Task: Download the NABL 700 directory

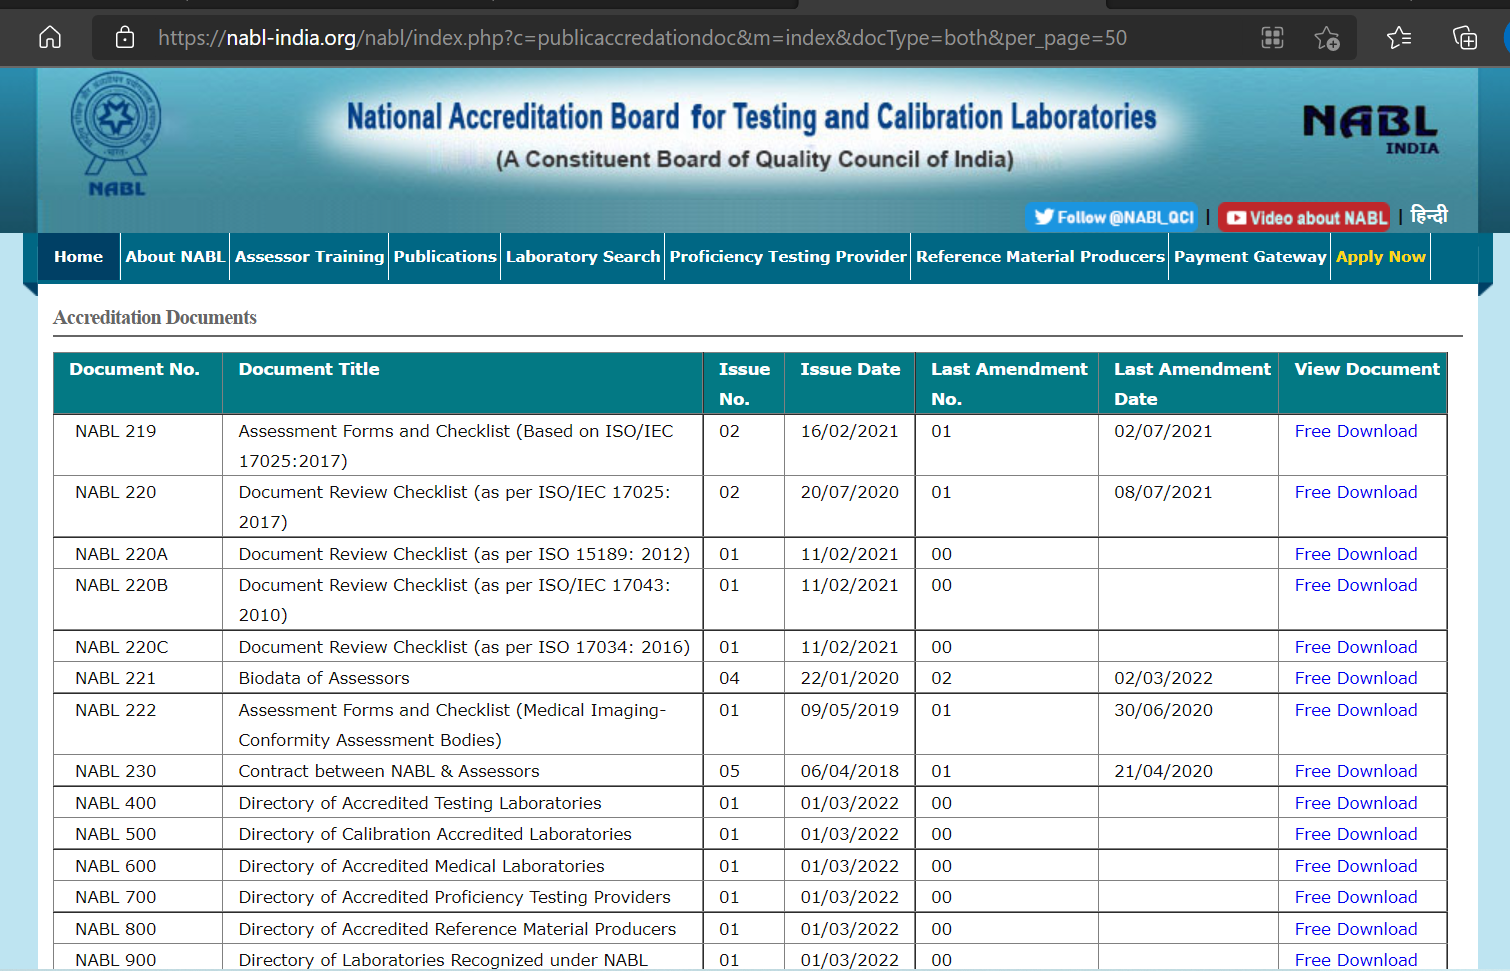Action: click(x=1356, y=897)
